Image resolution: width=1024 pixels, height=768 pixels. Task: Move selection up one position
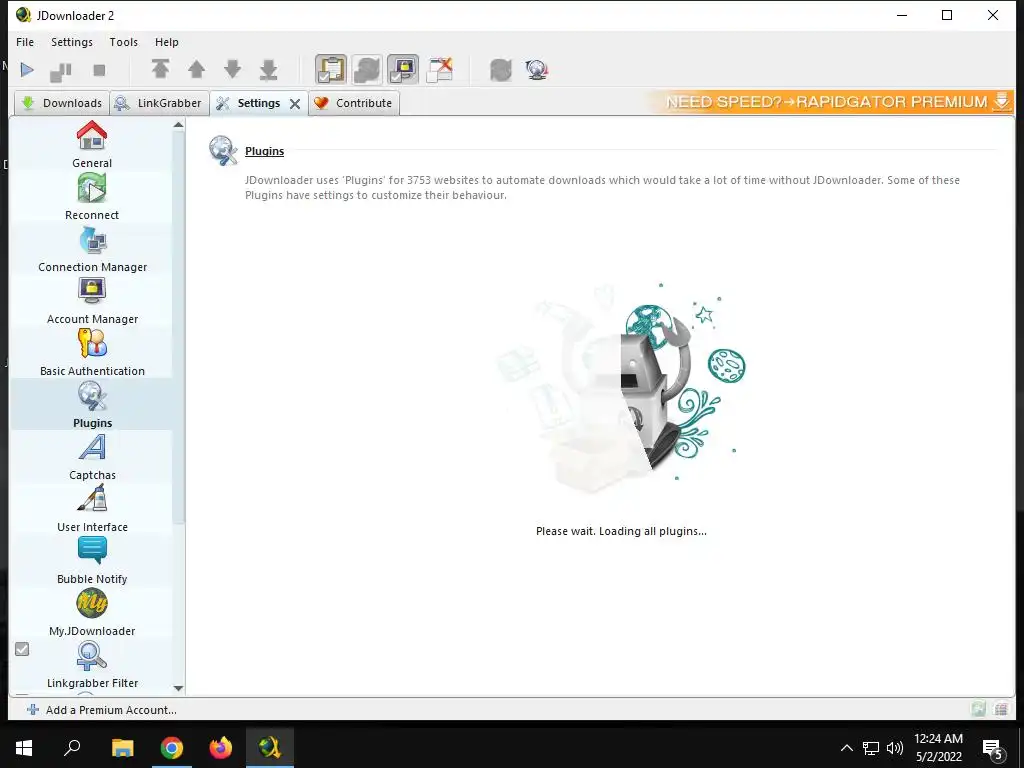point(197,69)
